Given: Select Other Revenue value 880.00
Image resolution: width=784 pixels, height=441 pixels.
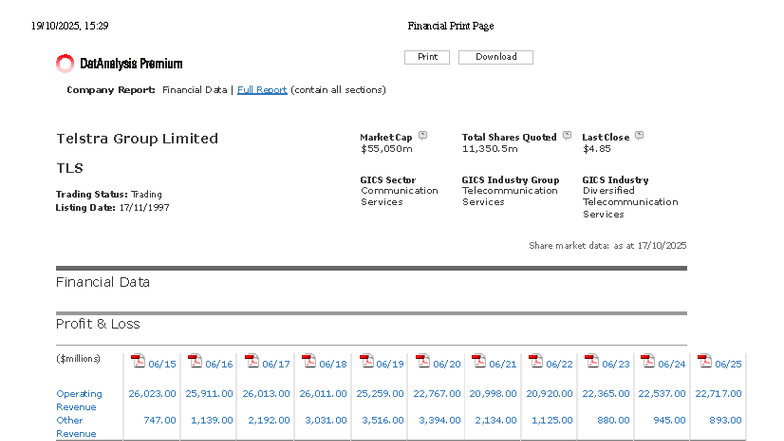Looking at the screenshot, I should pyautogui.click(x=614, y=420).
